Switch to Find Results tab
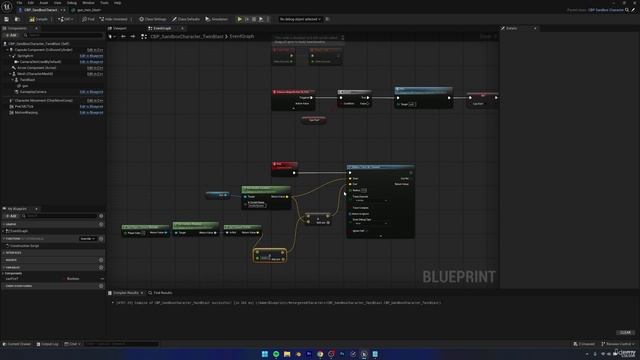This screenshot has width=640, height=360. [160, 293]
